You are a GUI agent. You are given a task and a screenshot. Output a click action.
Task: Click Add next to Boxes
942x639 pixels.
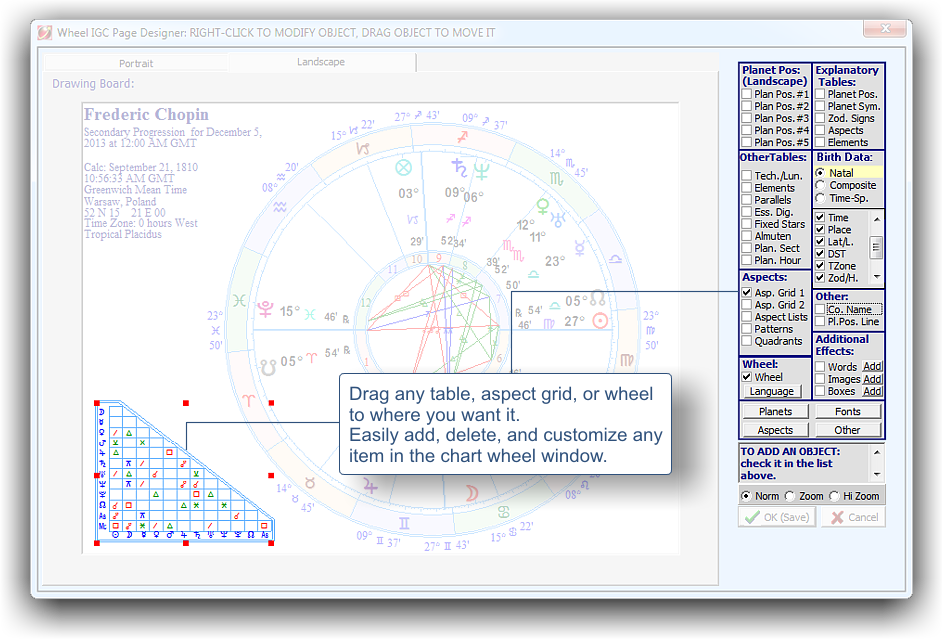point(872,391)
